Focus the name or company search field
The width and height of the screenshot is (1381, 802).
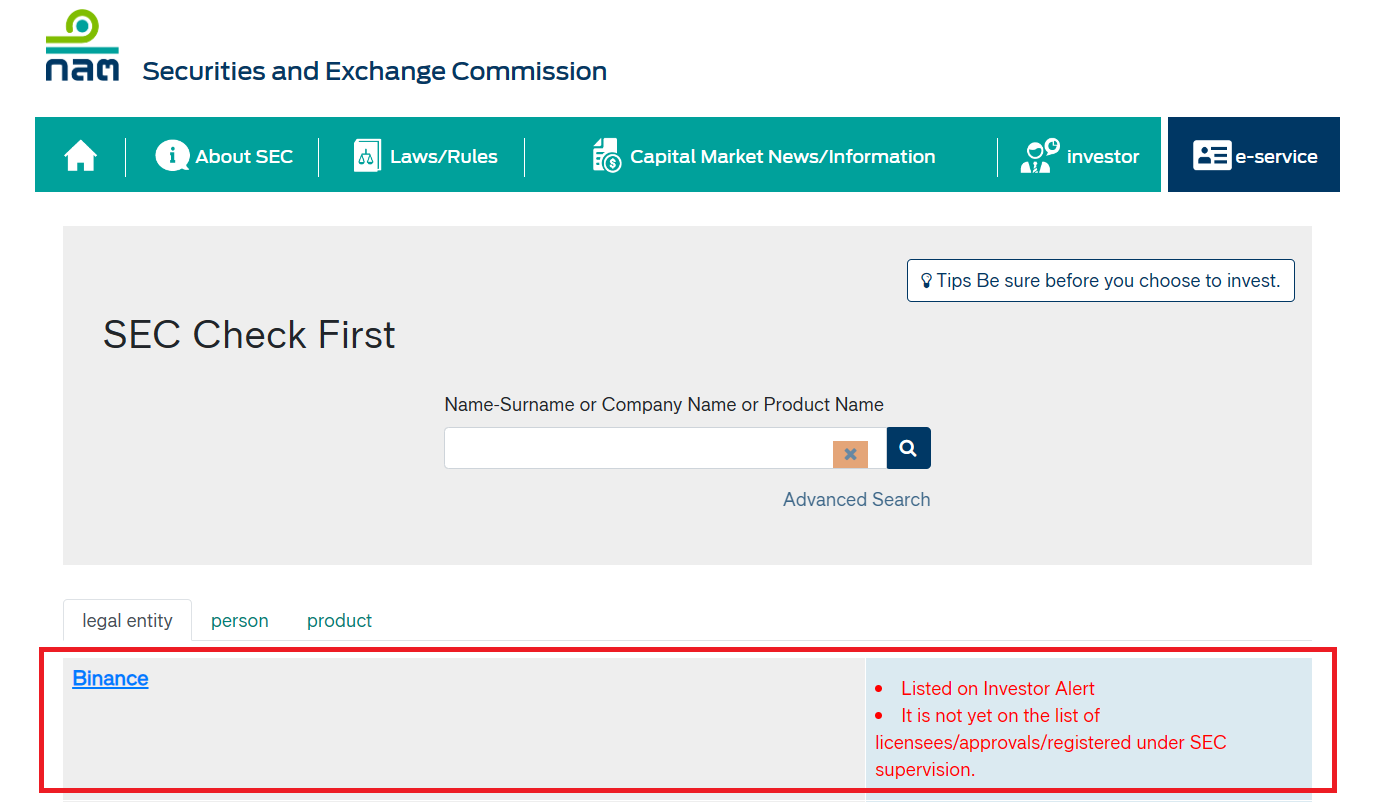click(x=638, y=449)
